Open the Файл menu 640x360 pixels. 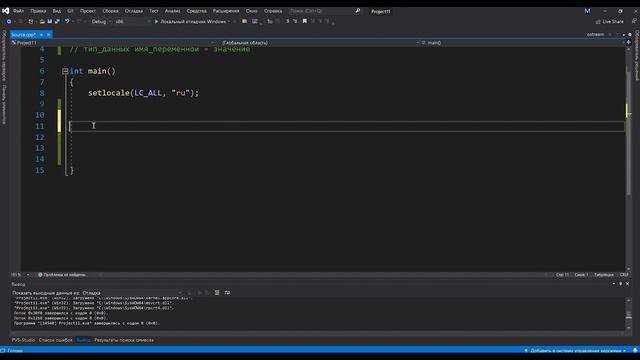coord(18,11)
